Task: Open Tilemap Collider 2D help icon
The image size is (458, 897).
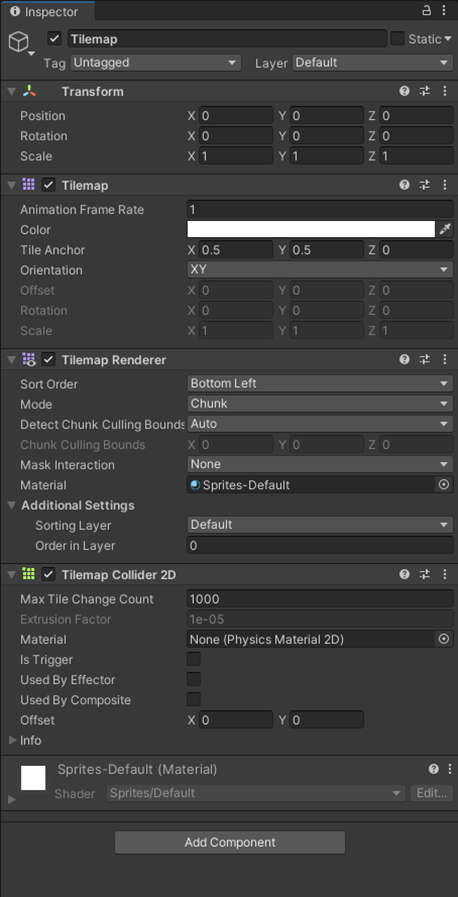Action: pyautogui.click(x=405, y=574)
